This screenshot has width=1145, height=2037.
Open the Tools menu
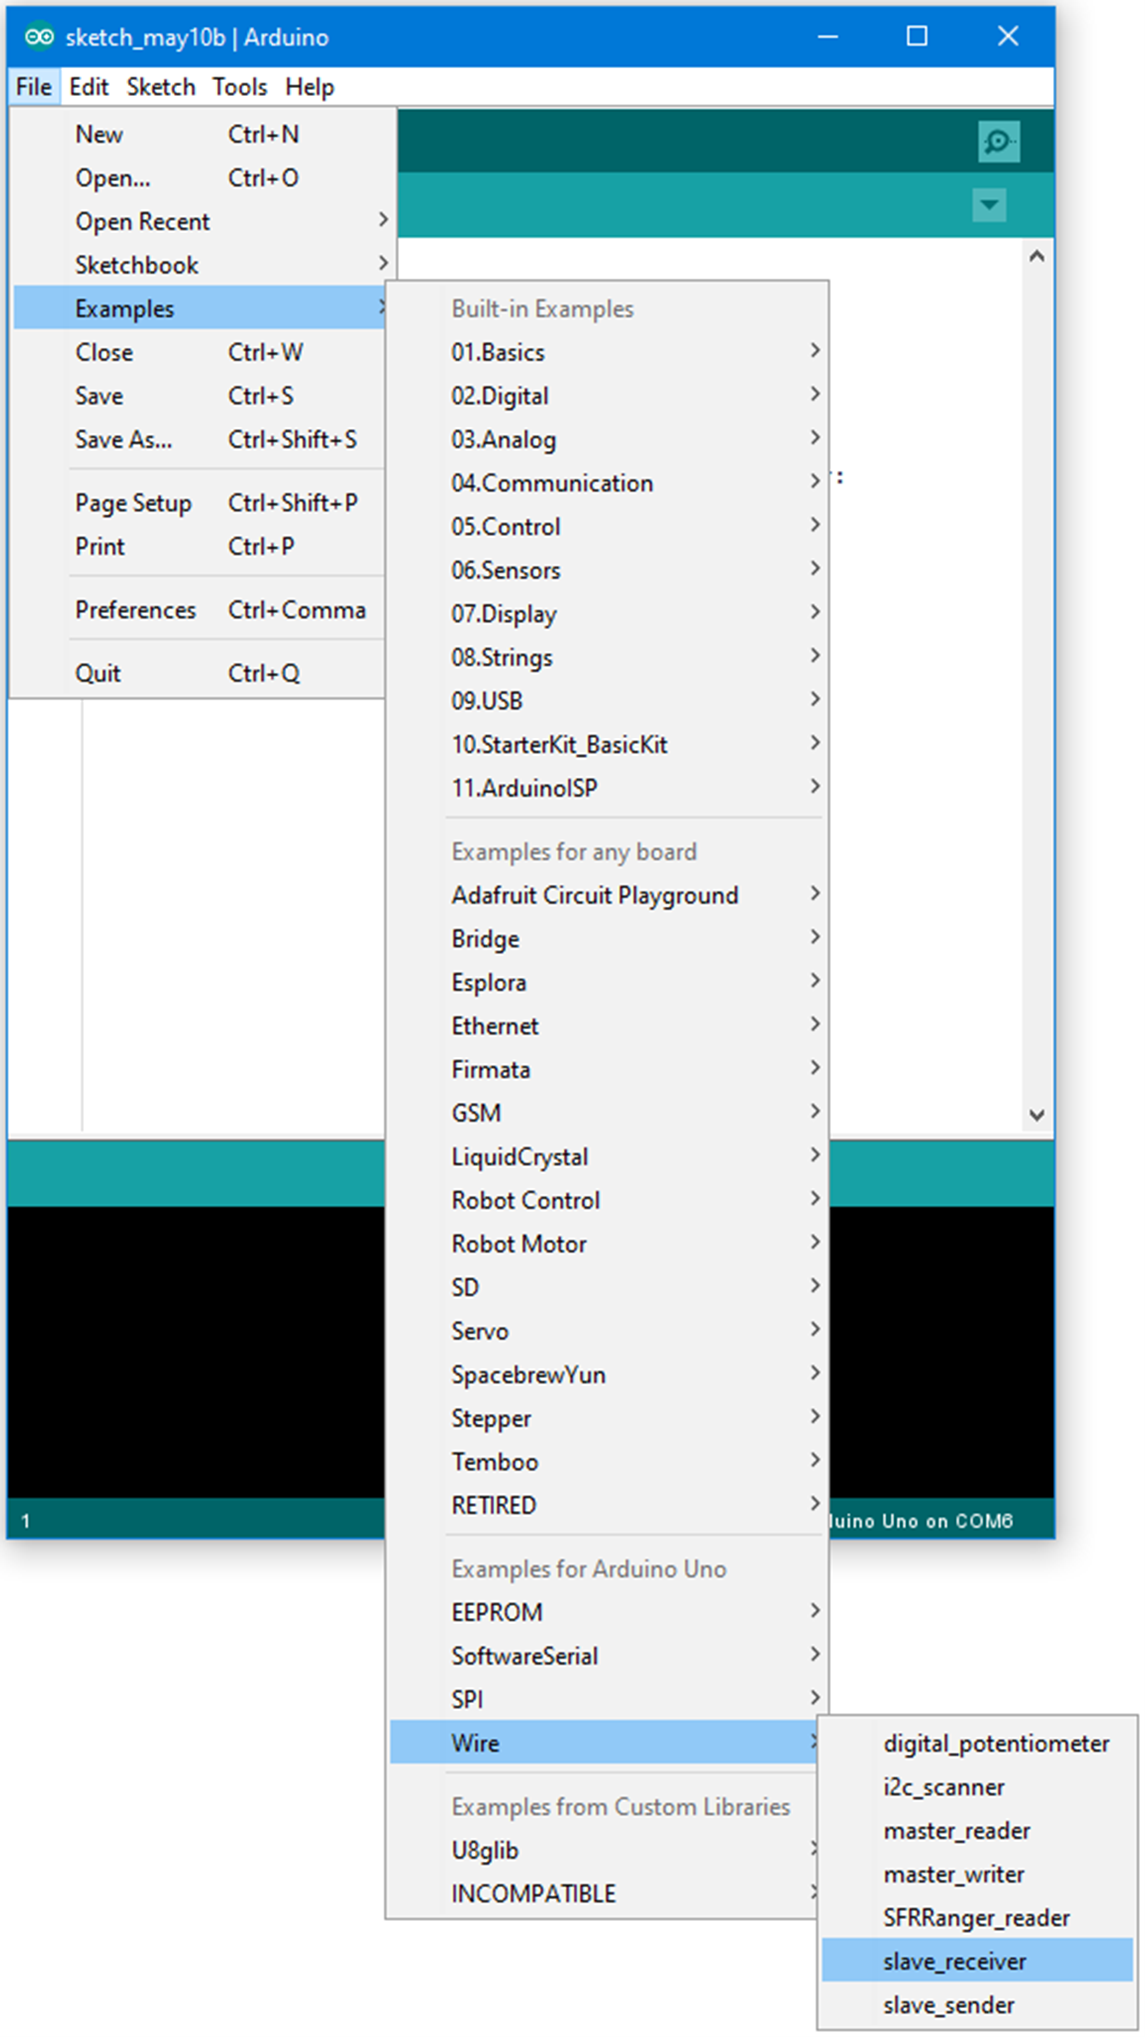[239, 87]
